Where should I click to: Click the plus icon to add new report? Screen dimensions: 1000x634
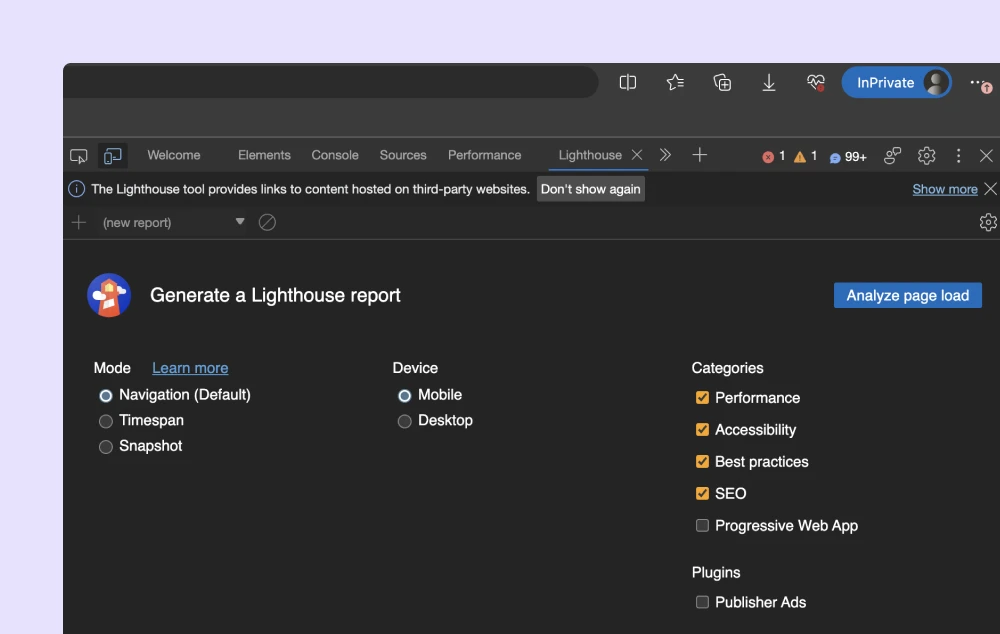(79, 222)
